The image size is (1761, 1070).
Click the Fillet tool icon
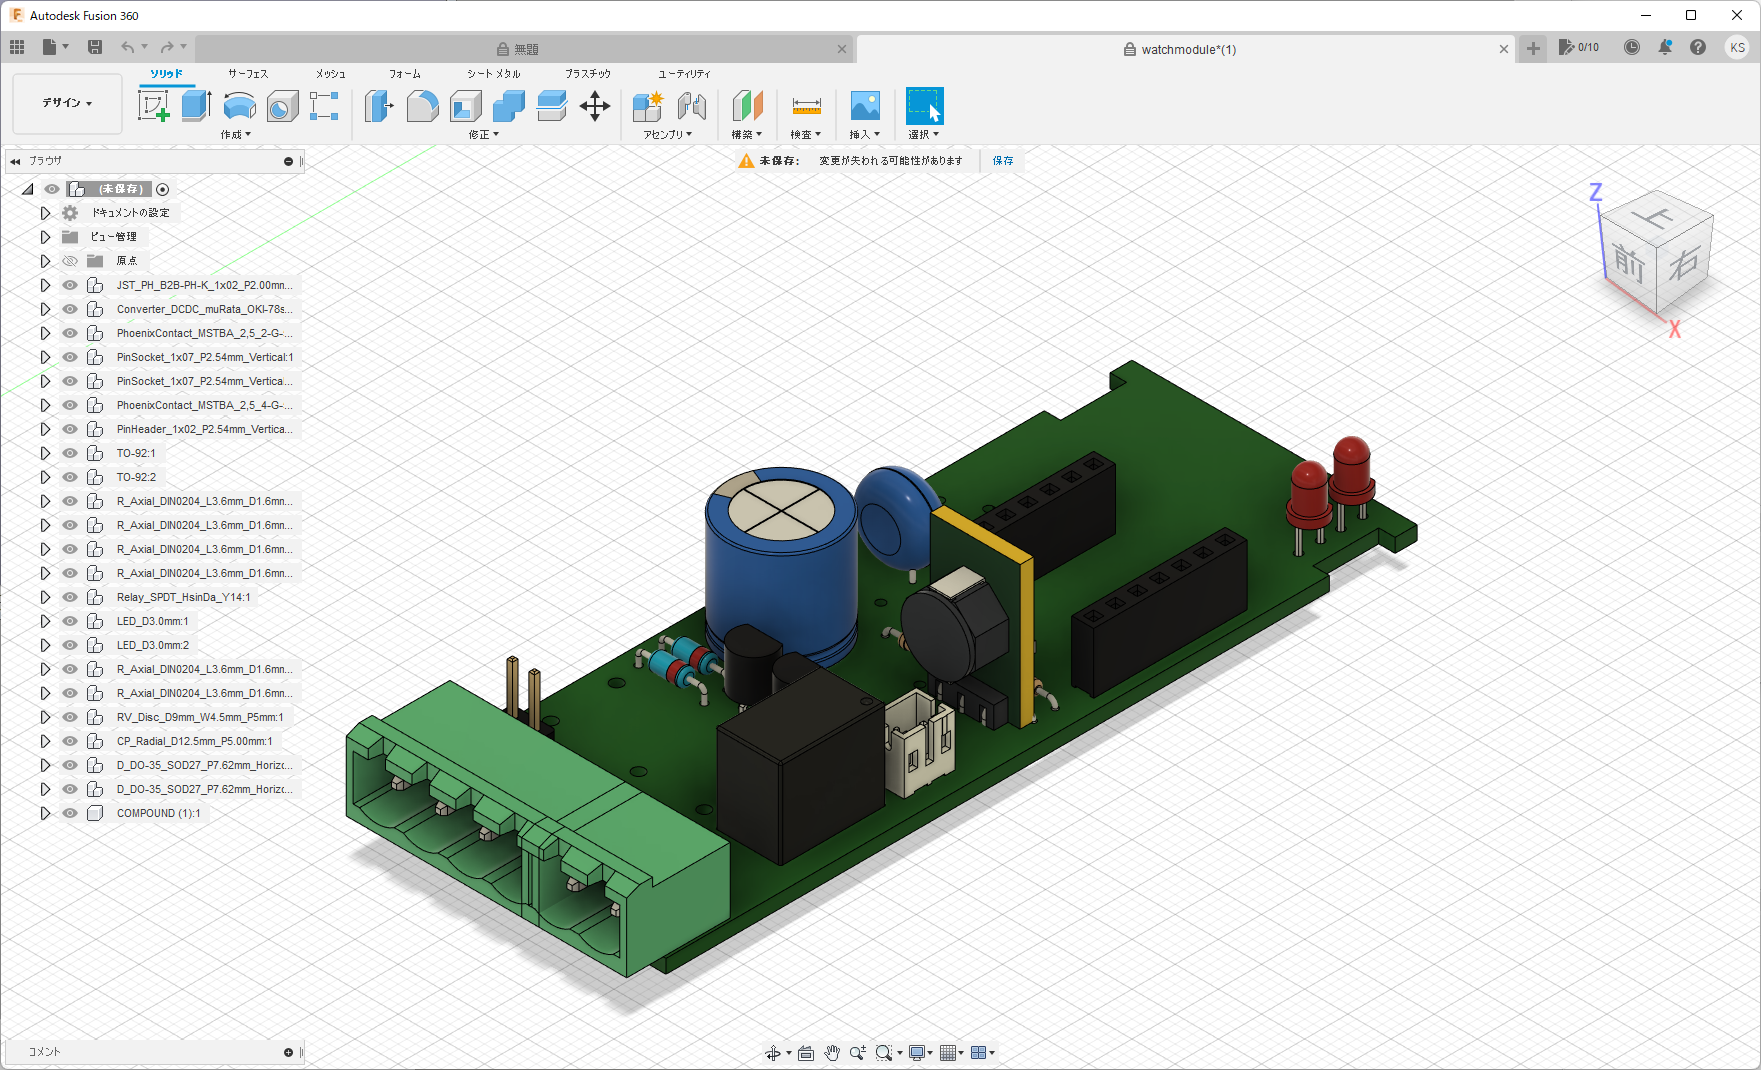tap(422, 105)
